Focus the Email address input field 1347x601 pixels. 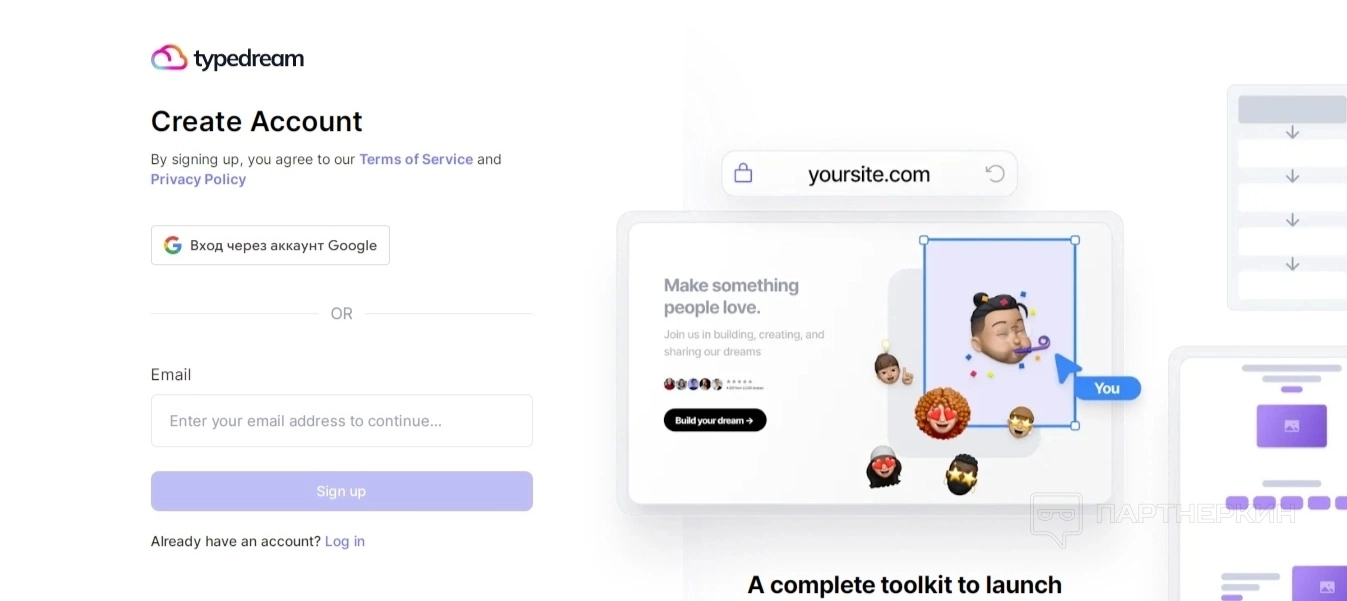[x=342, y=421]
